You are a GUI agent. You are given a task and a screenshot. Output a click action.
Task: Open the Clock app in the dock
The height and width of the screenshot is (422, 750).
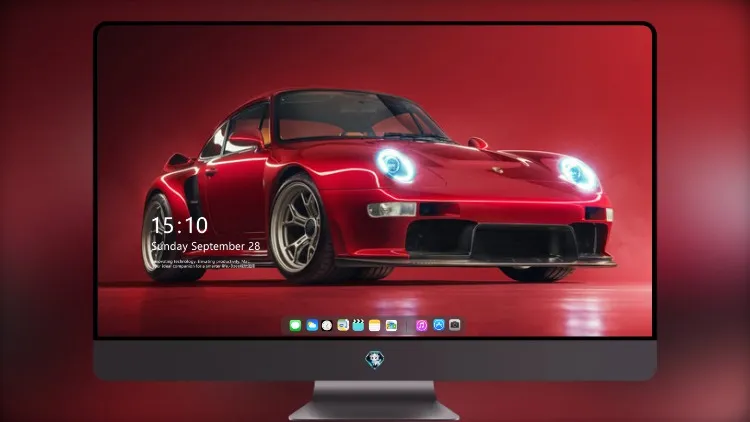click(327, 325)
